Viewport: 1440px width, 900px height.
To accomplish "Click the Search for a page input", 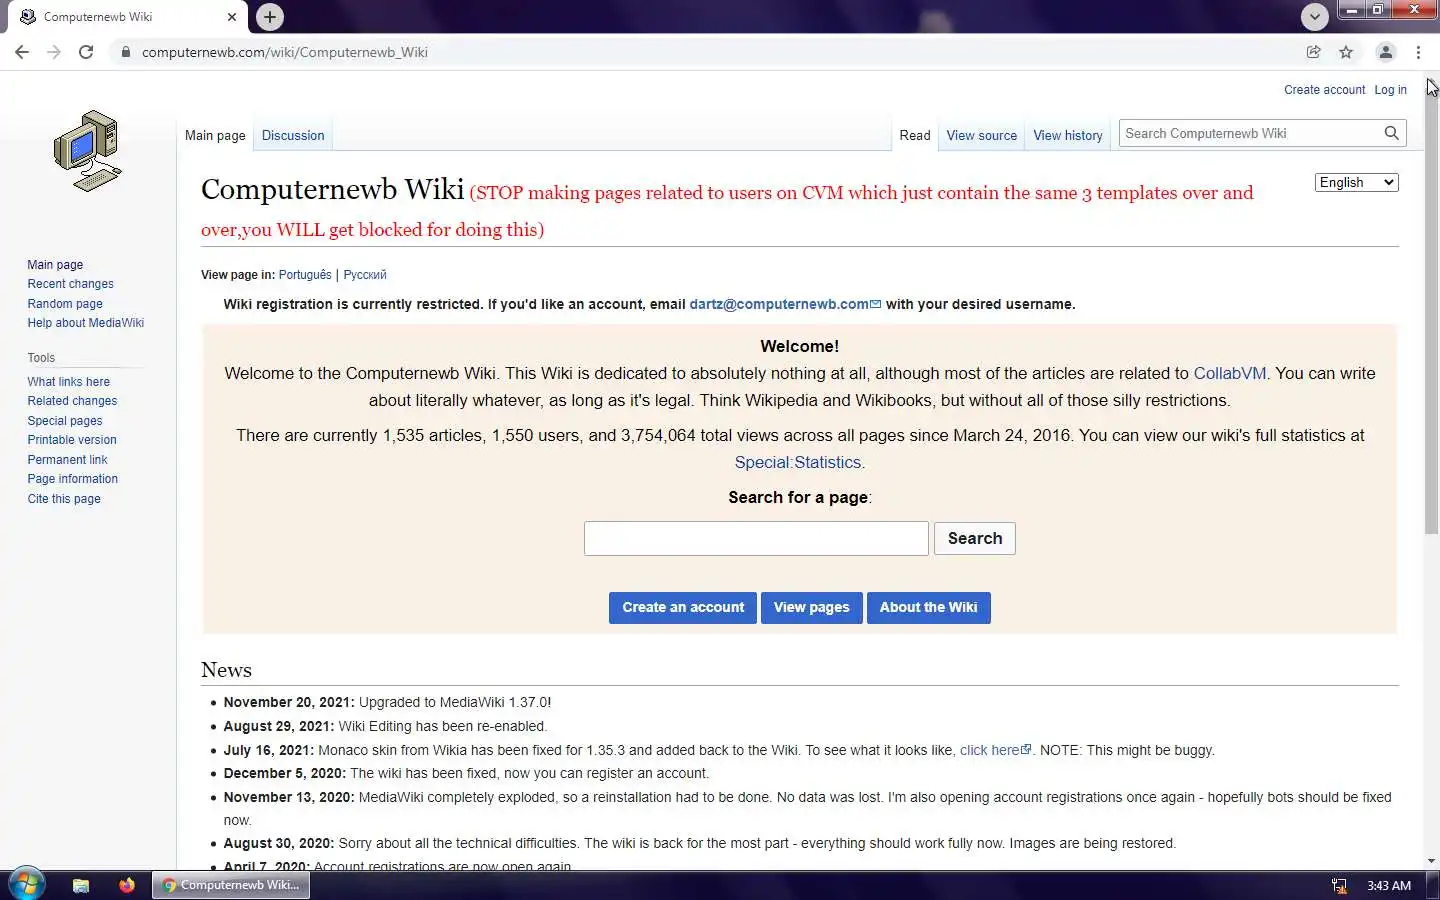I will (x=756, y=538).
